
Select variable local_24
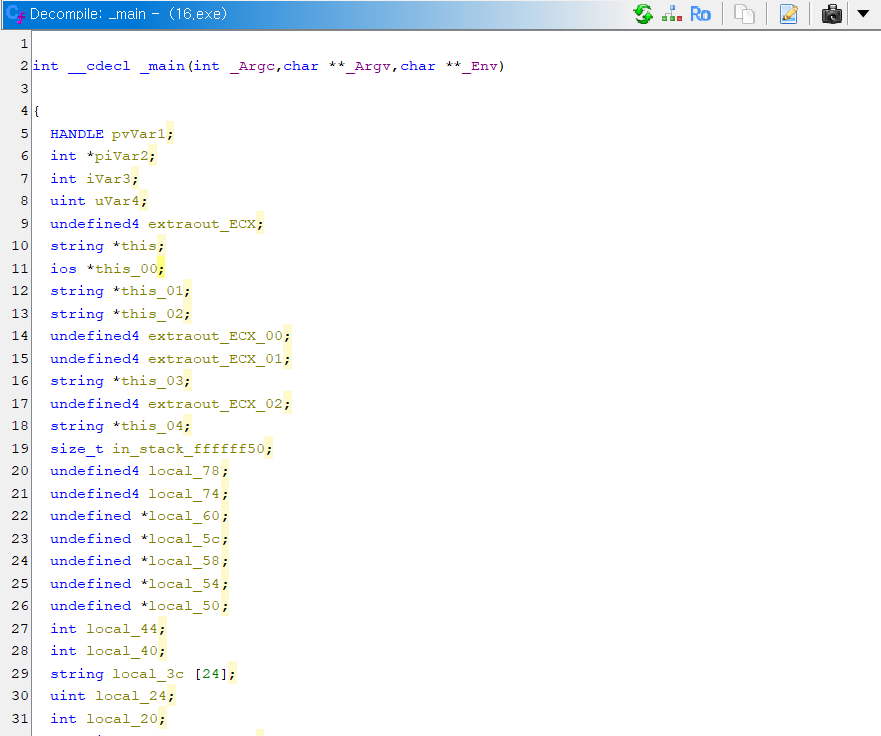[x=131, y=696]
